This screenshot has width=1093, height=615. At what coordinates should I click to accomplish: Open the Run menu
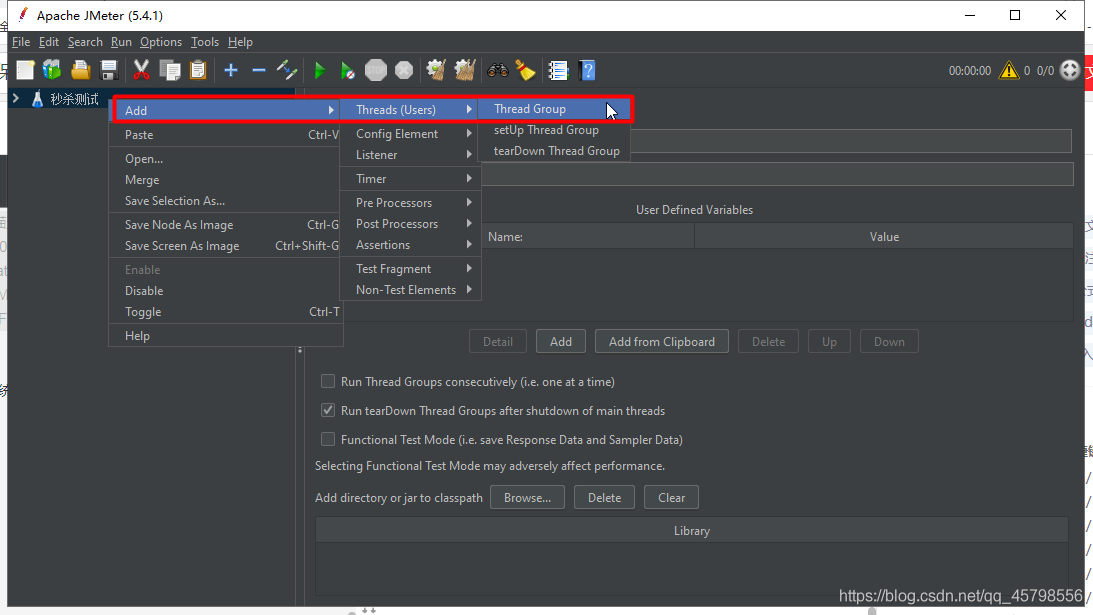click(x=121, y=42)
